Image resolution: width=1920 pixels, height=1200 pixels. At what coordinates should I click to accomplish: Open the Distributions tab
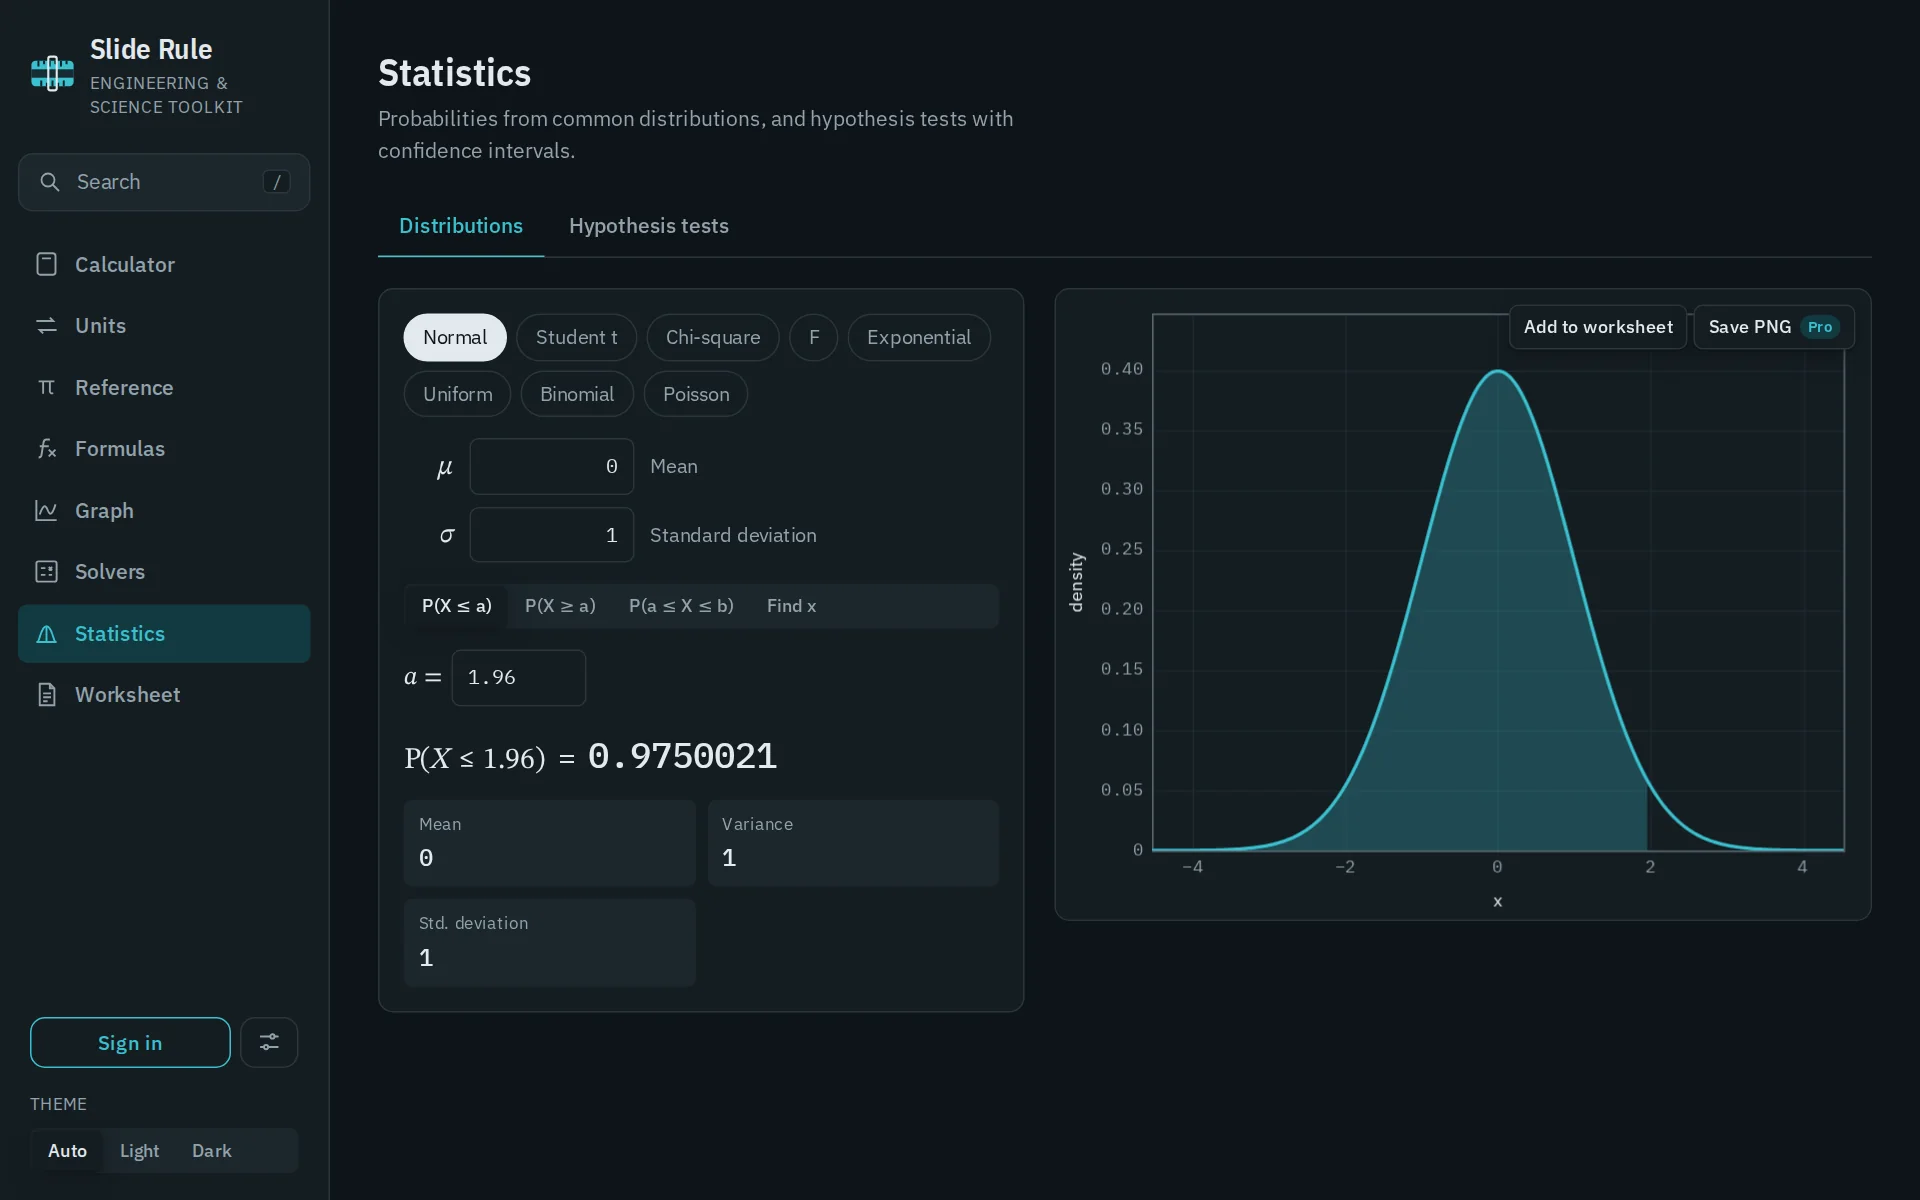[461, 226]
